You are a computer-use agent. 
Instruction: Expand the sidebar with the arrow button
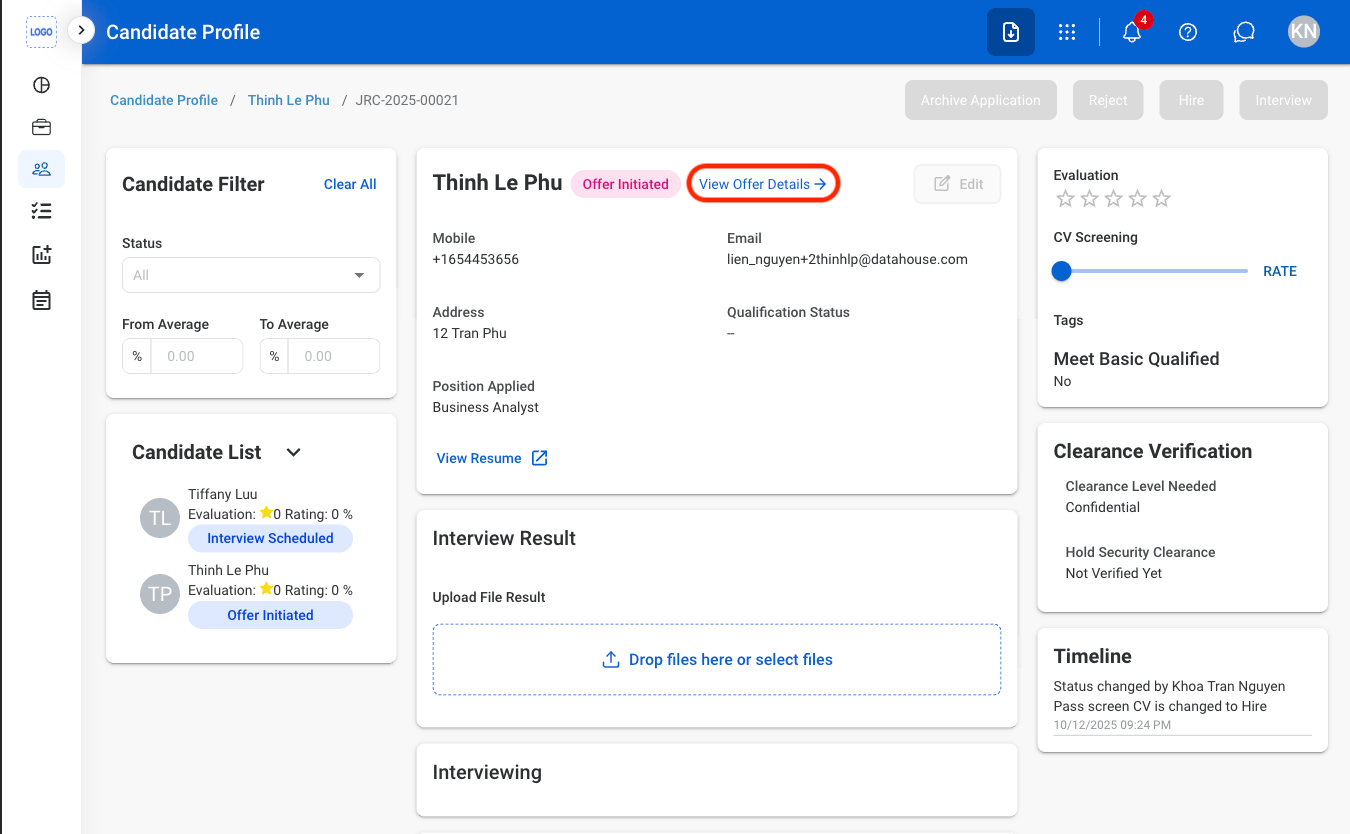pyautogui.click(x=81, y=31)
